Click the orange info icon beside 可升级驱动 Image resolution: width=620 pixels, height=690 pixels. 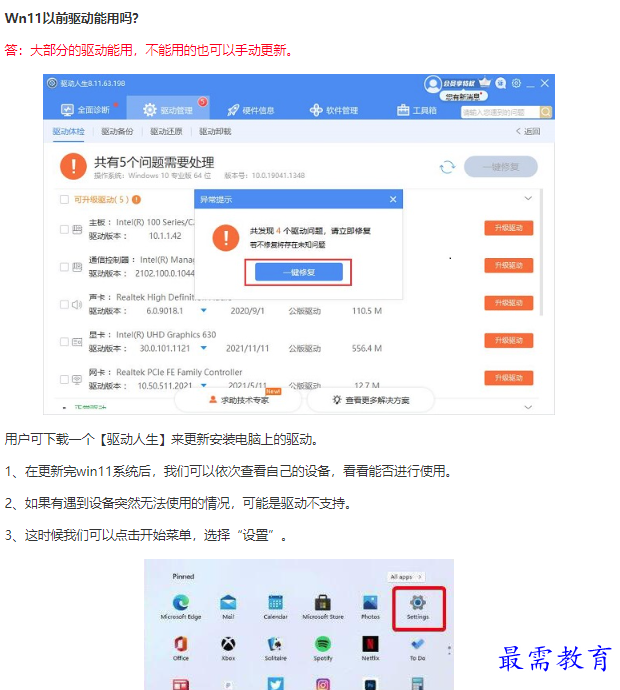click(136, 200)
